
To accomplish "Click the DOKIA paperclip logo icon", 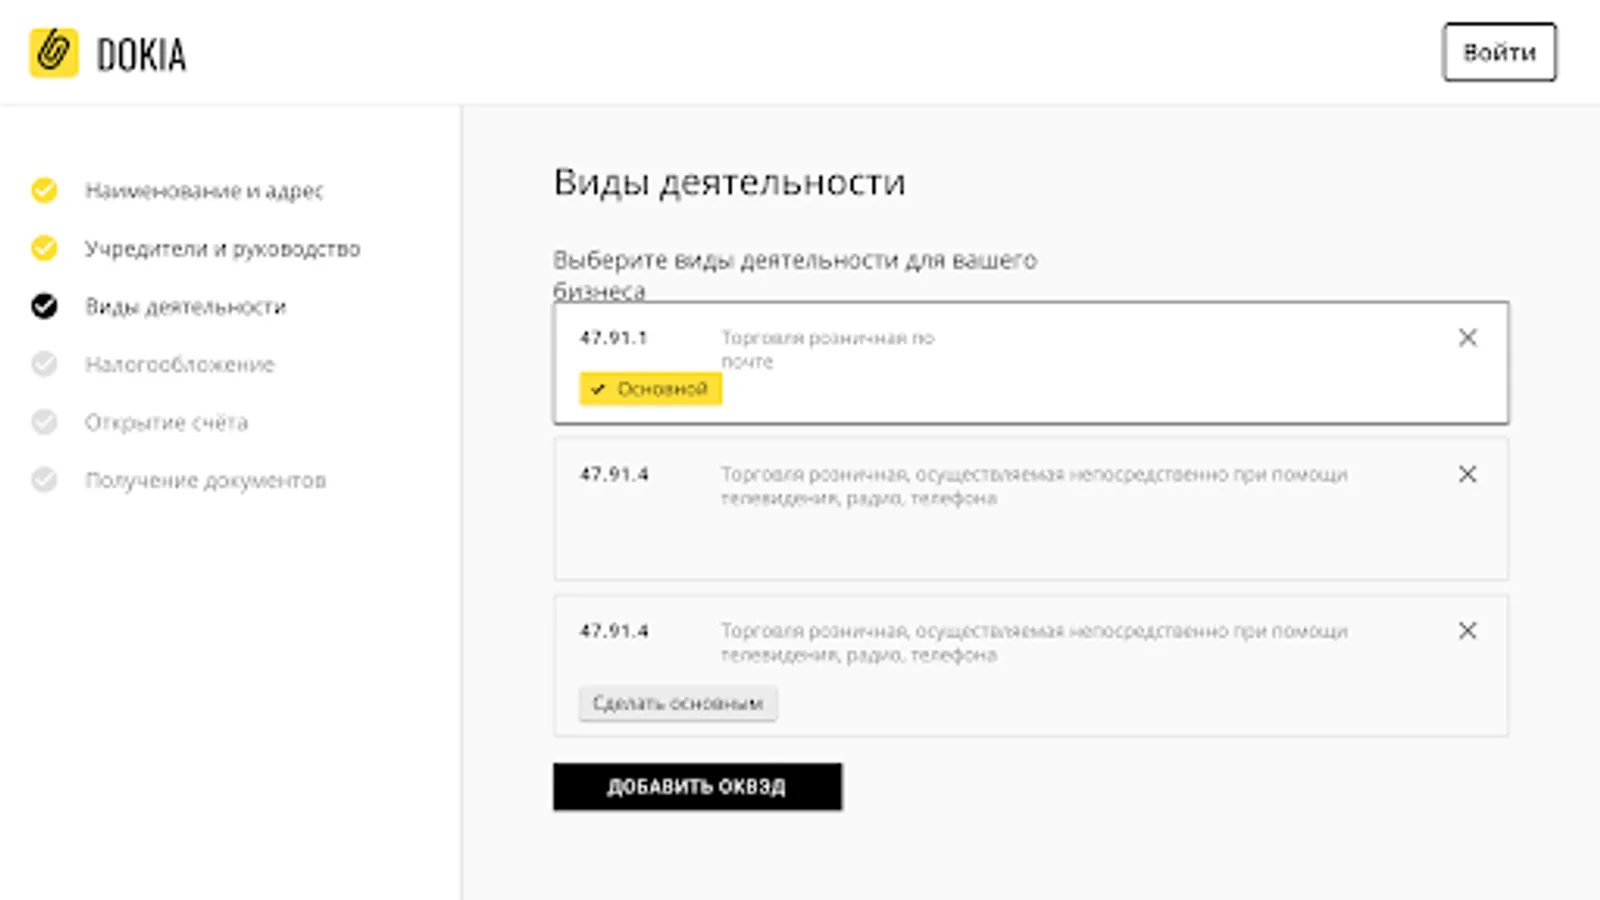I will tap(53, 53).
